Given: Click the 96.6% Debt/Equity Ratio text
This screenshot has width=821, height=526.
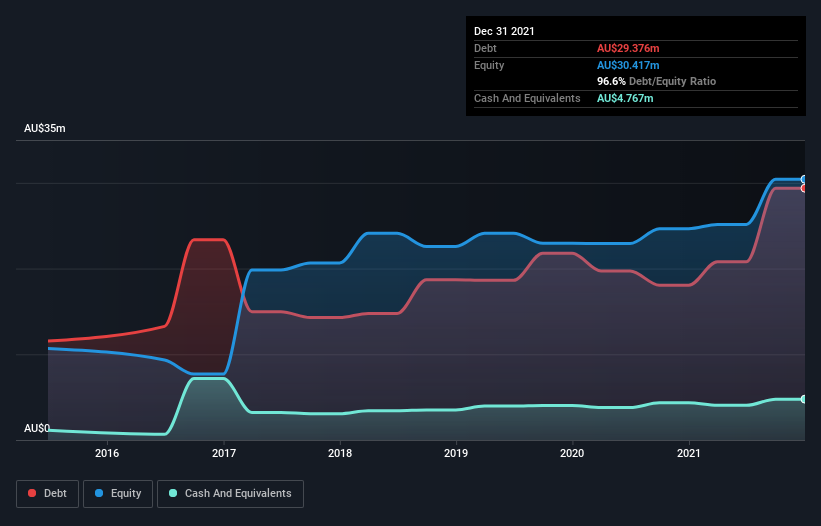Looking at the screenshot, I should [657, 81].
